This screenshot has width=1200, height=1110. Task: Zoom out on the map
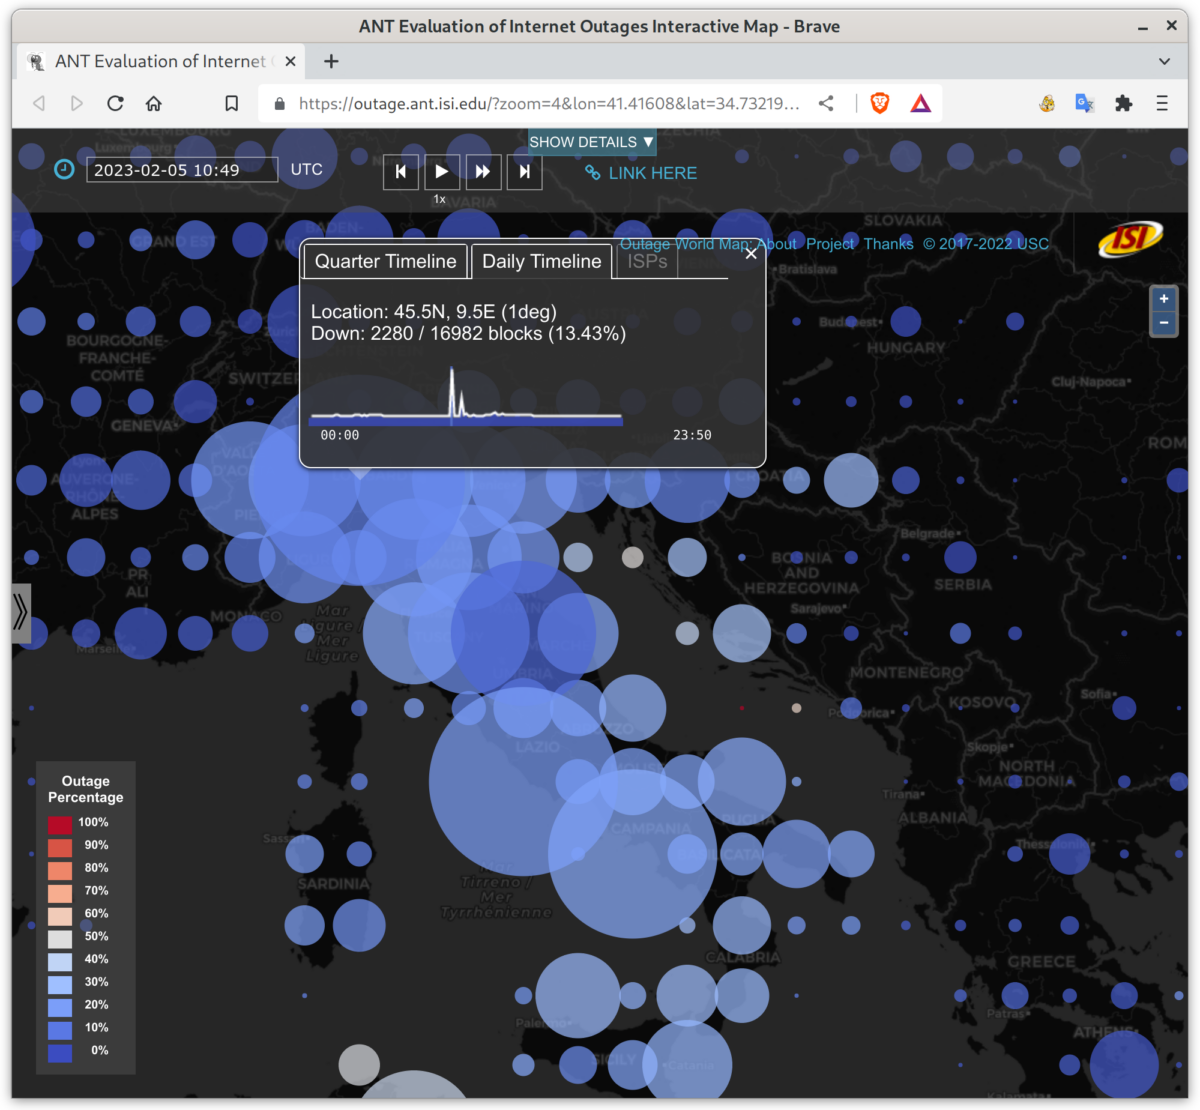[x=1163, y=323]
